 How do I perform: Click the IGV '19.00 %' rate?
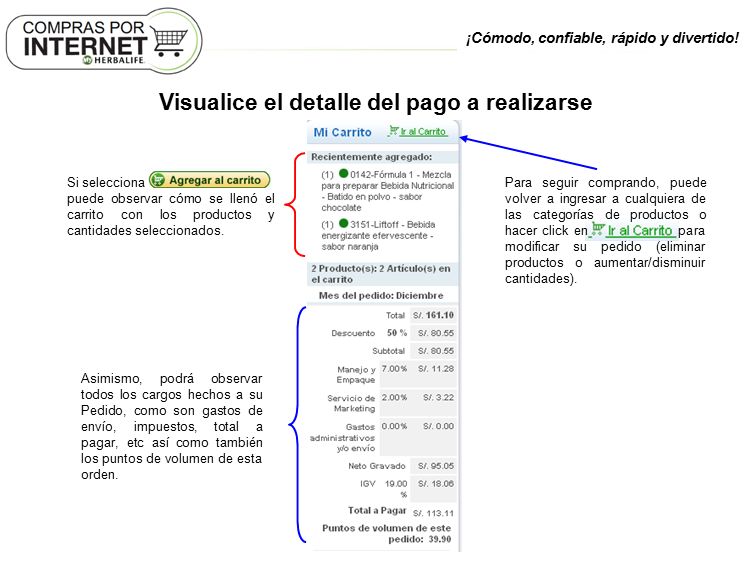(396, 489)
